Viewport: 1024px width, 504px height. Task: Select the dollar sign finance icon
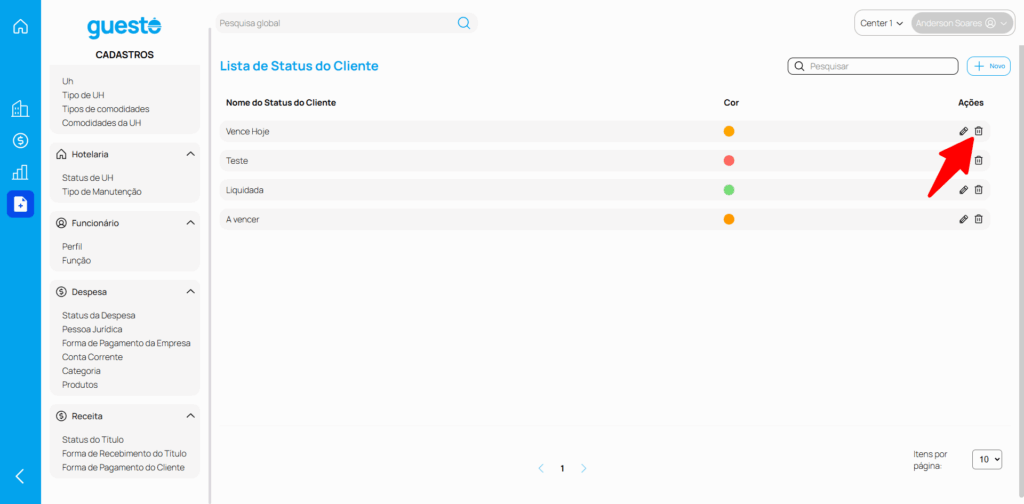[20, 140]
